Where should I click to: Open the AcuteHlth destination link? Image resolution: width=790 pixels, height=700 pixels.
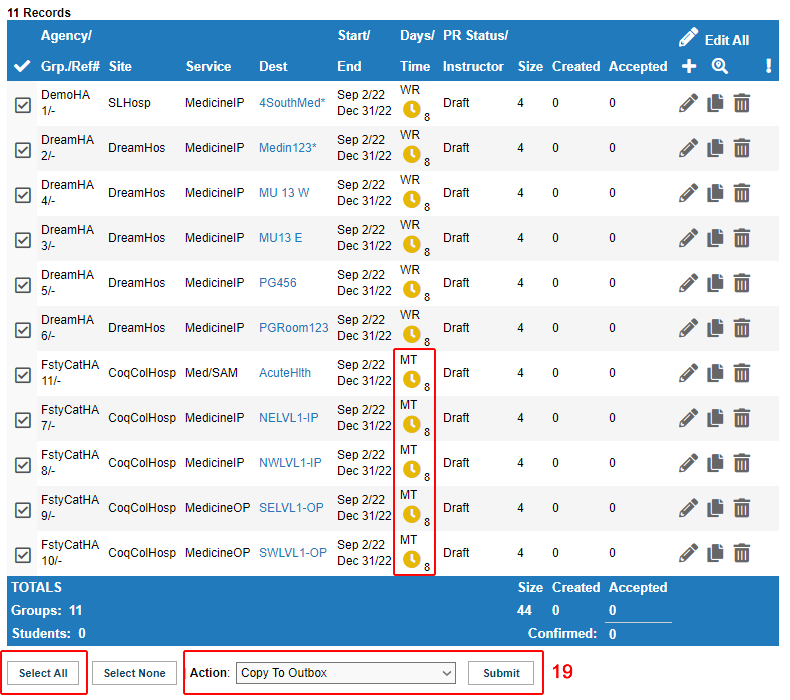[x=285, y=373]
